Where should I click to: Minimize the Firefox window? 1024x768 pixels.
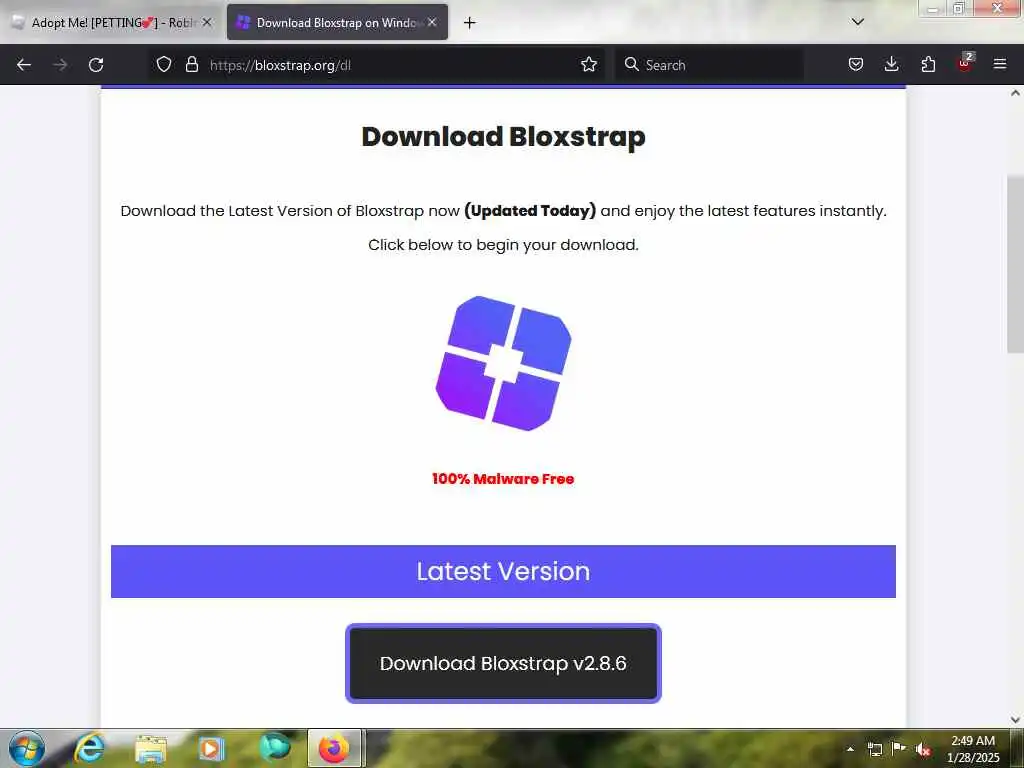pyautogui.click(x=933, y=8)
